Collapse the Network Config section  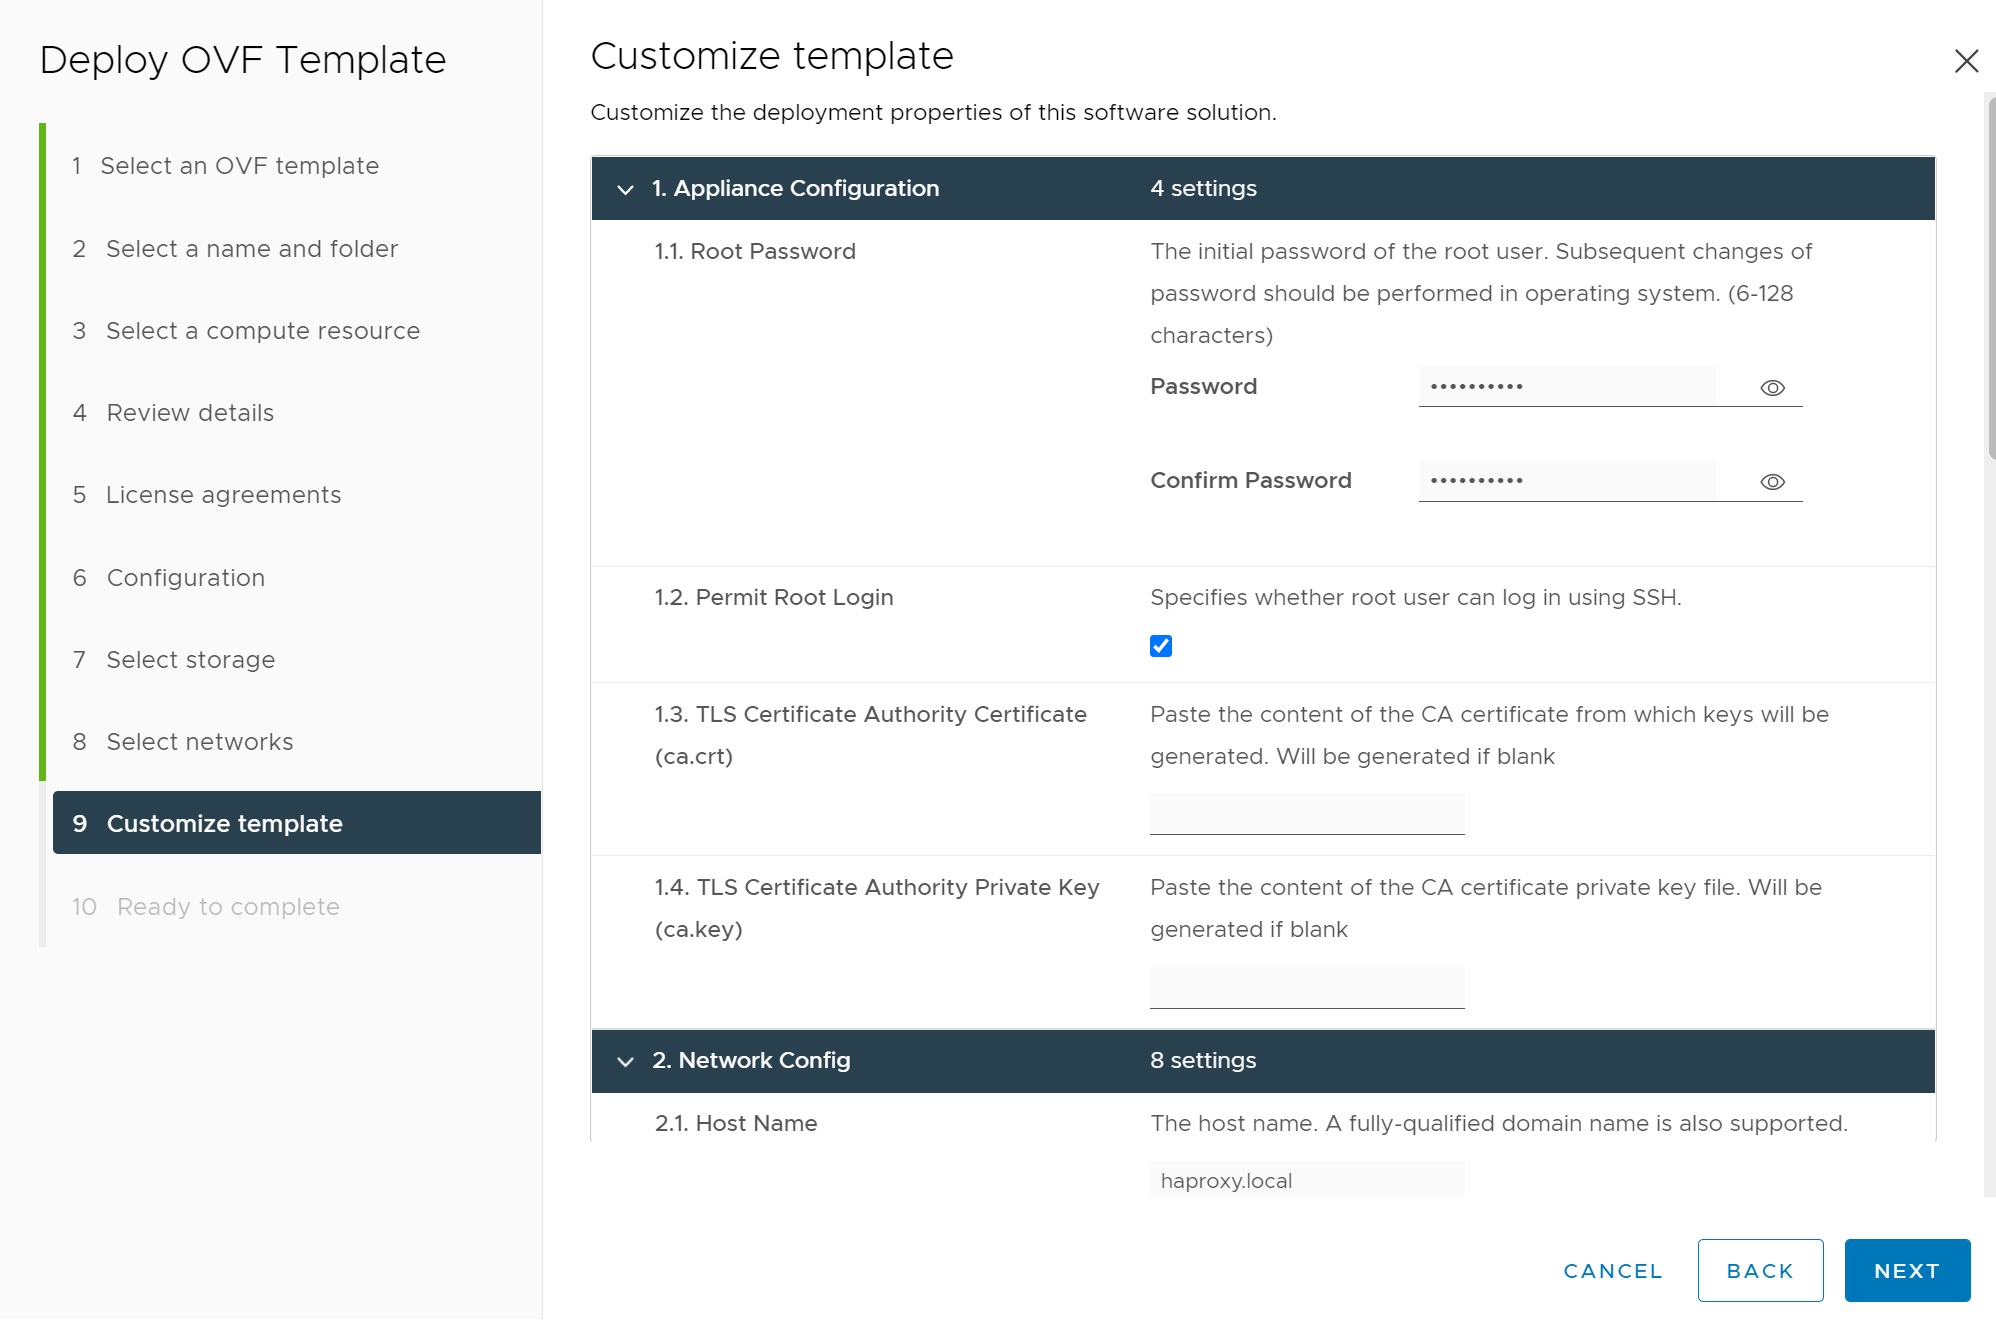point(626,1061)
